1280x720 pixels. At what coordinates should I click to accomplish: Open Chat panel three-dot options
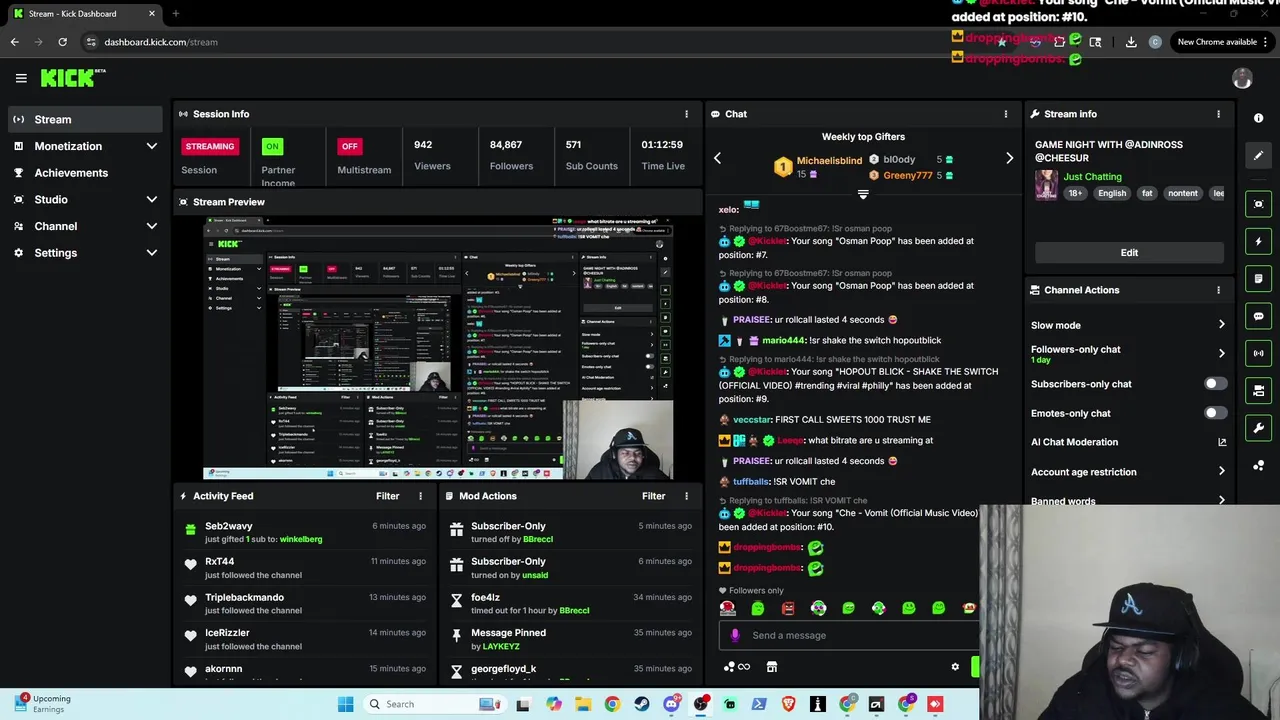pyautogui.click(x=1006, y=114)
